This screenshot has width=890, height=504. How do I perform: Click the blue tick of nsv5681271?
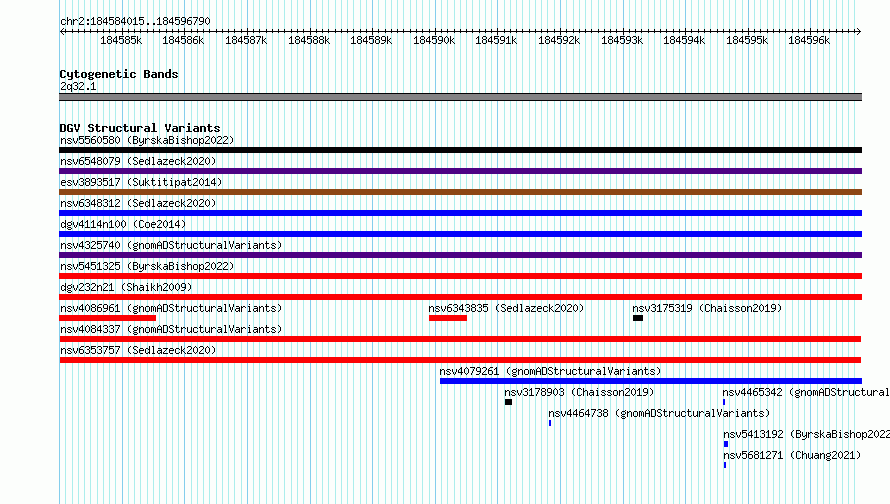coord(725,465)
